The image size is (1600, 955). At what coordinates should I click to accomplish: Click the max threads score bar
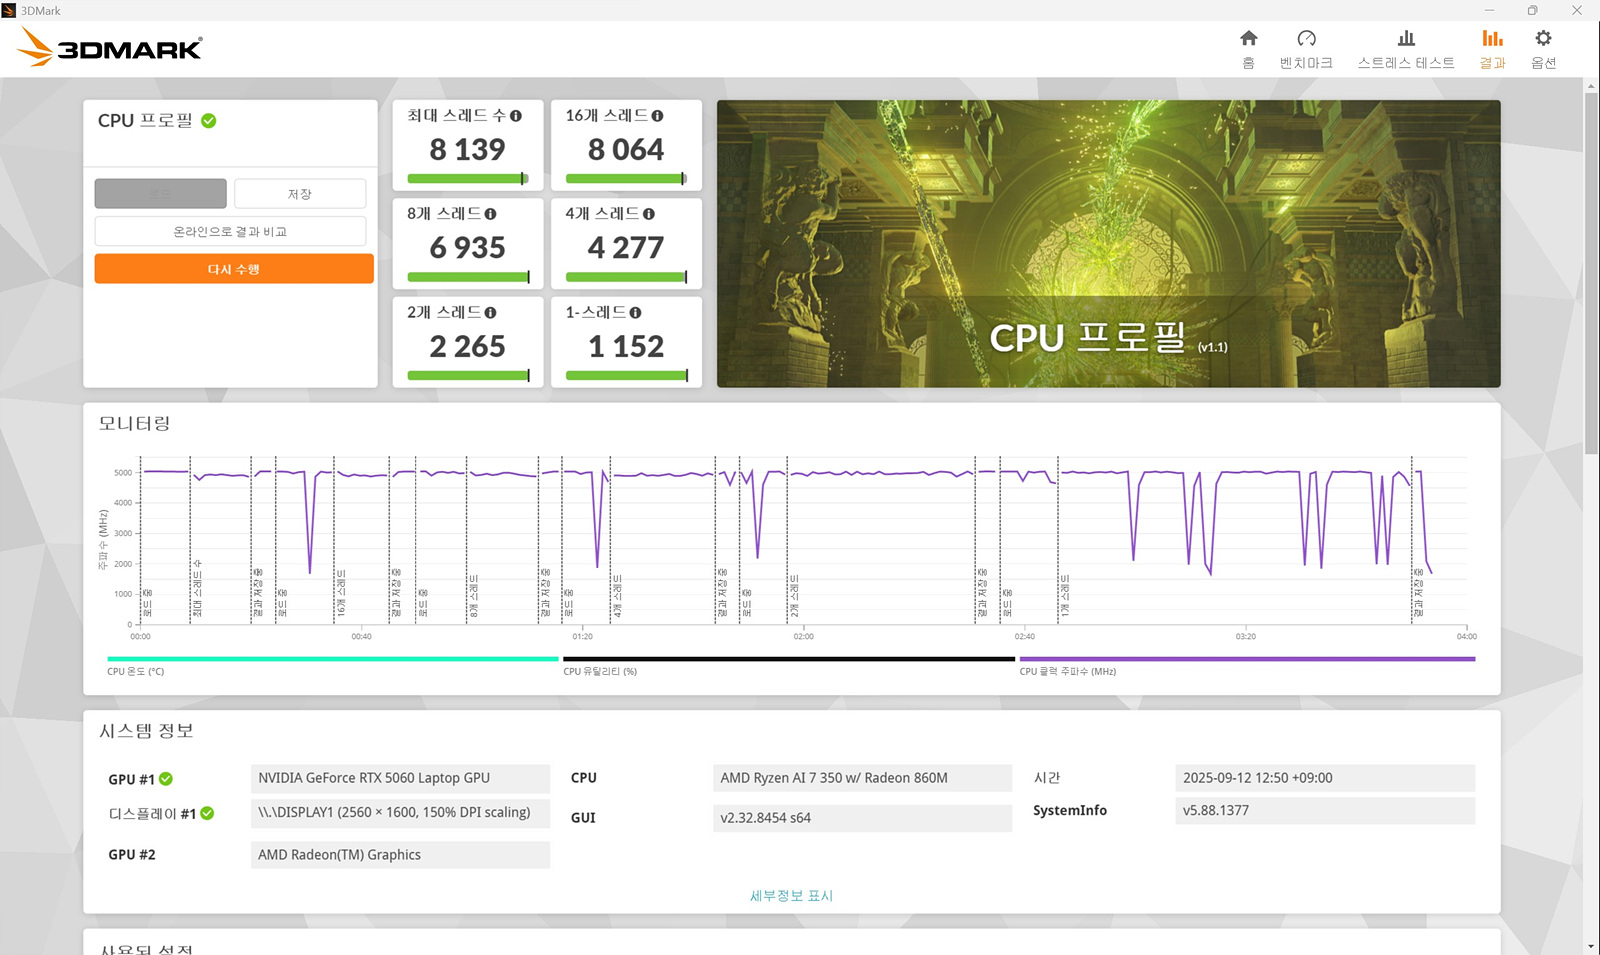point(468,179)
